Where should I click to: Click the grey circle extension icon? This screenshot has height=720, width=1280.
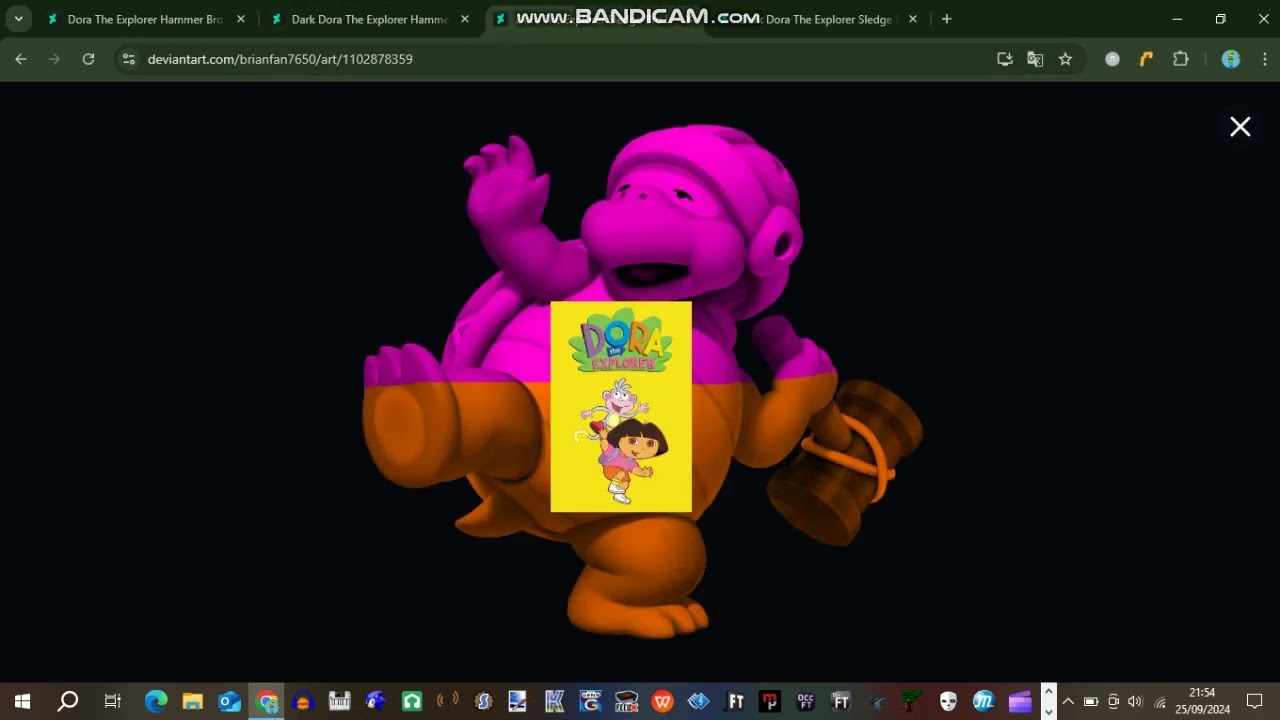pos(1112,59)
